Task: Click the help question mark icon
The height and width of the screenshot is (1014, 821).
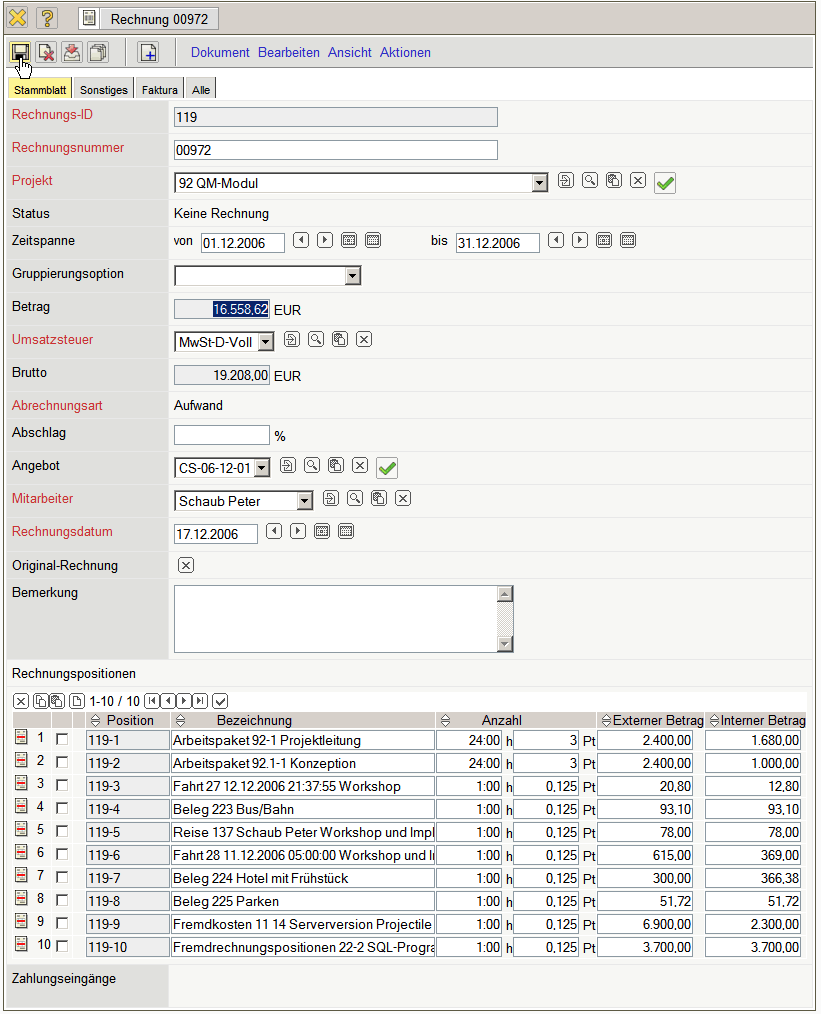Action: point(47,18)
